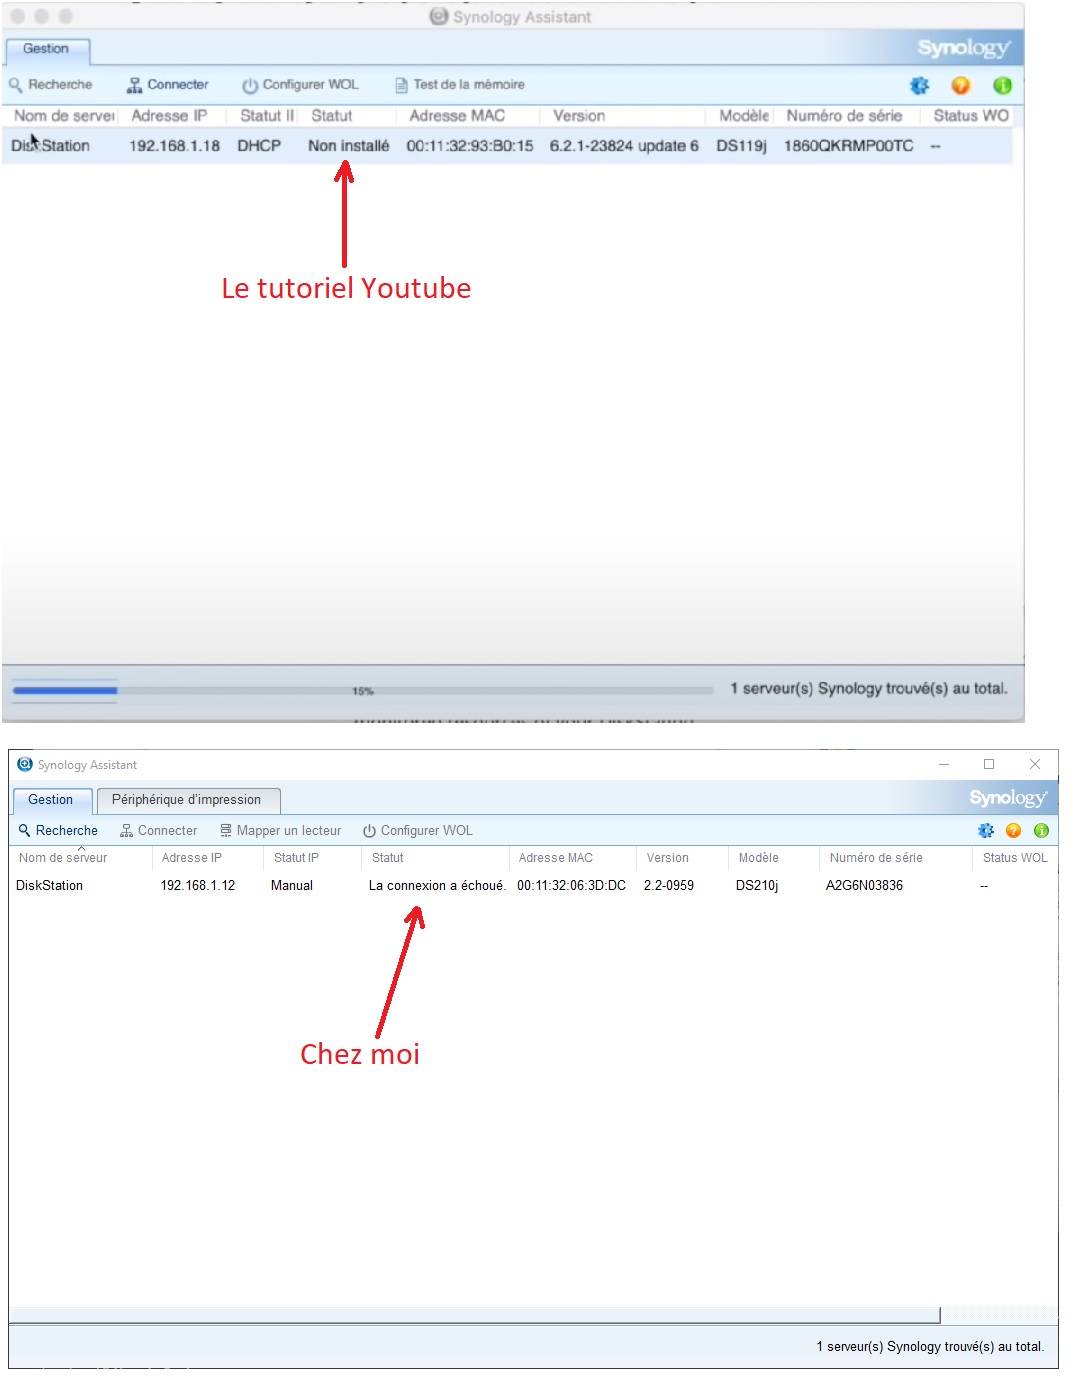1078x1398 pixels.
Task: Click Connecter in the top Mac window toolbar
Action: pyautogui.click(x=167, y=85)
